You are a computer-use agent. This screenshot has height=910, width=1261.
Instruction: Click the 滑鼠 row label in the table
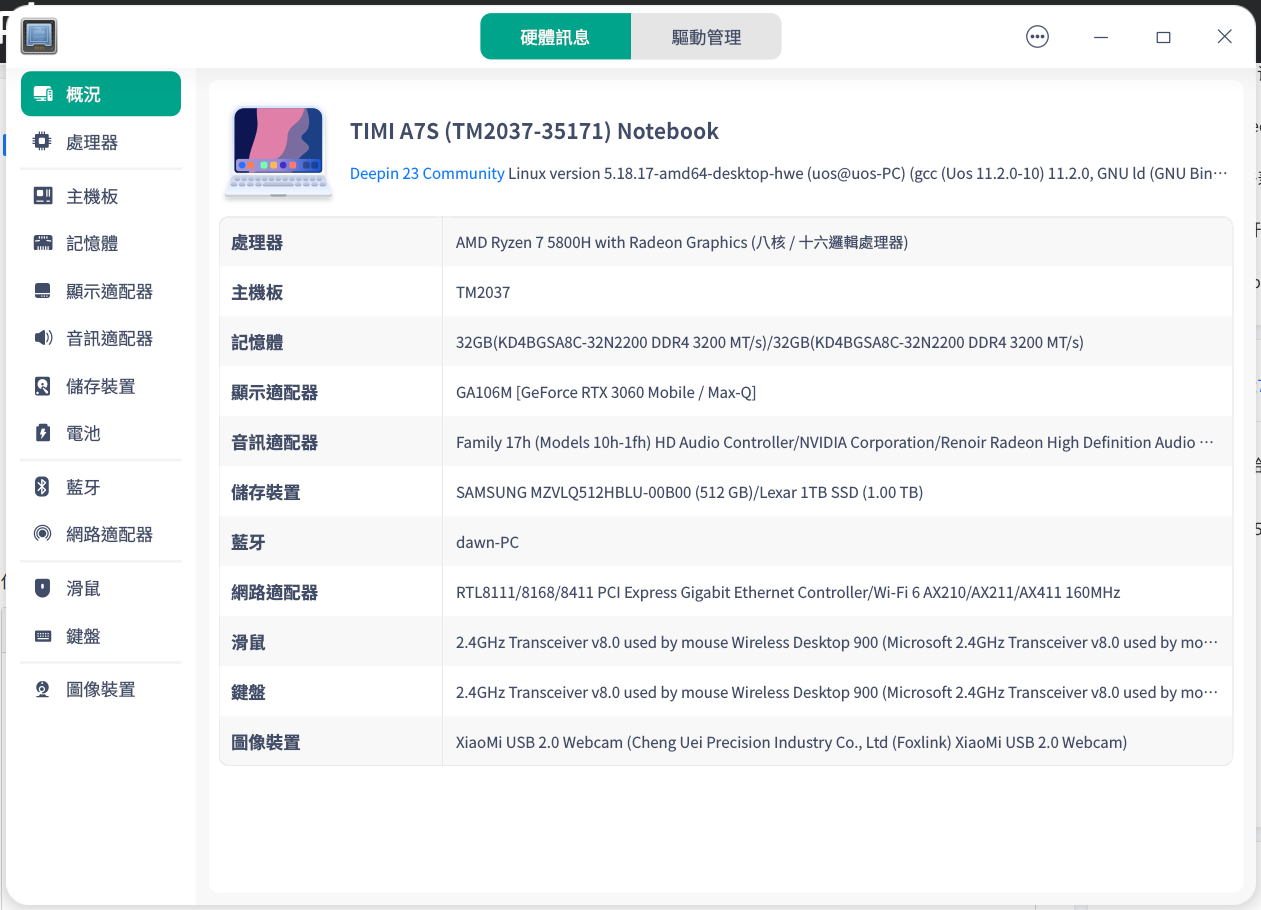coord(248,642)
